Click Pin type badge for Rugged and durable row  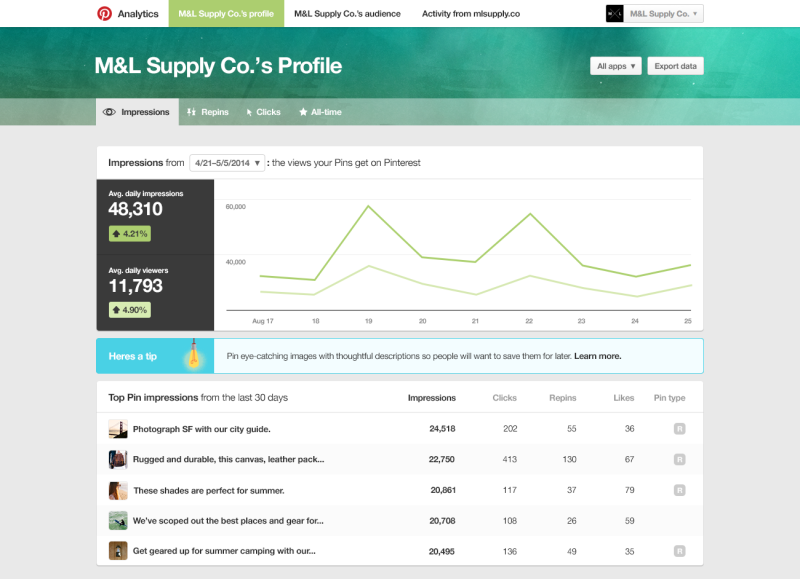(679, 459)
